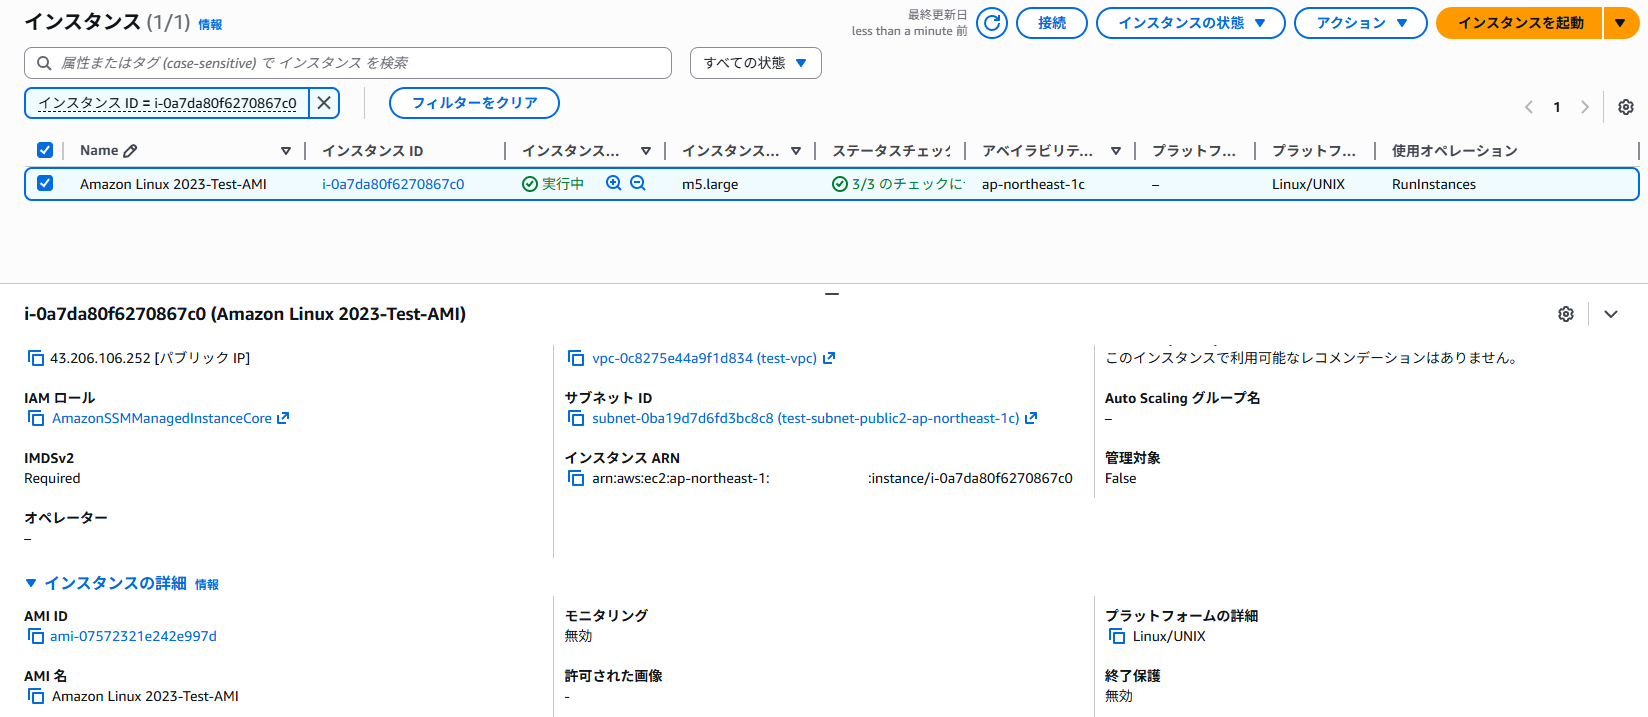Click フィルターをクリア button
The height and width of the screenshot is (717, 1648).
coord(474,103)
